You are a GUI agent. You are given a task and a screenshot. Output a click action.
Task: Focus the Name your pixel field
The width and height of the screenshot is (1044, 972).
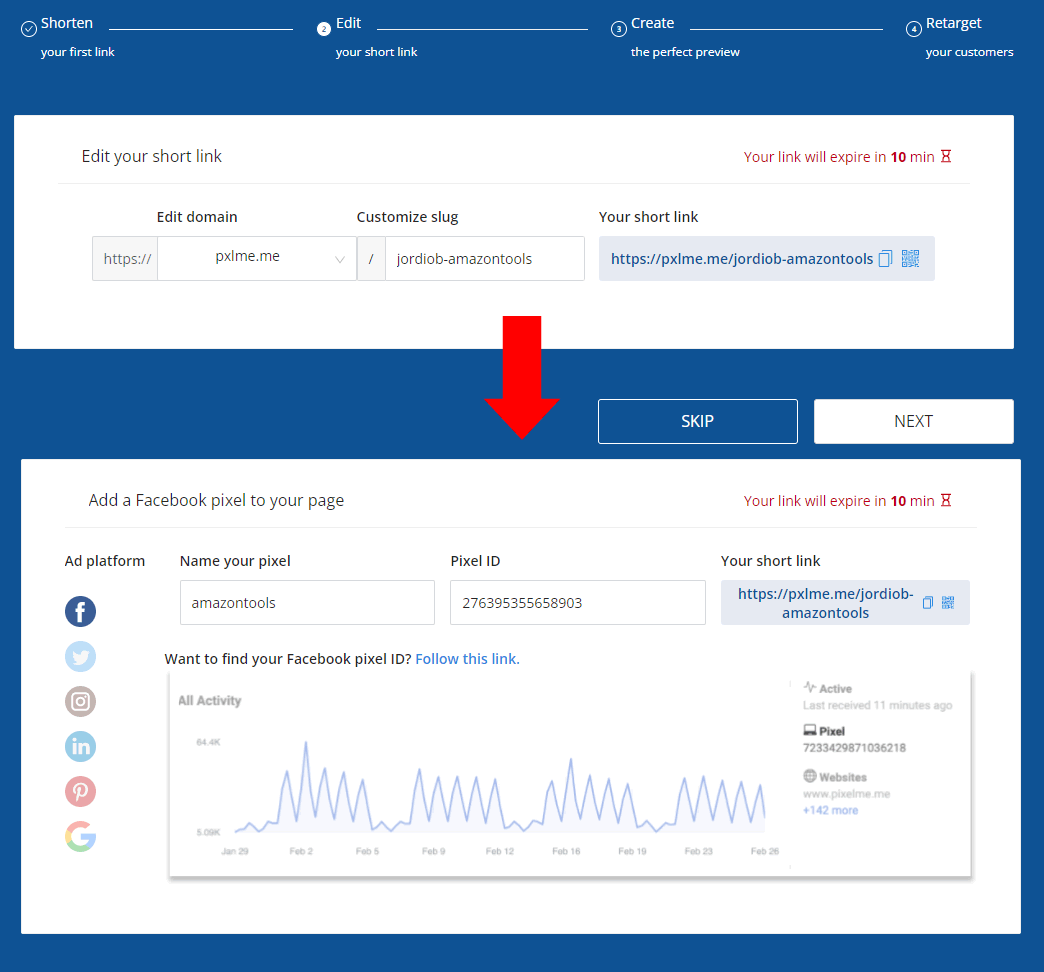pos(307,603)
